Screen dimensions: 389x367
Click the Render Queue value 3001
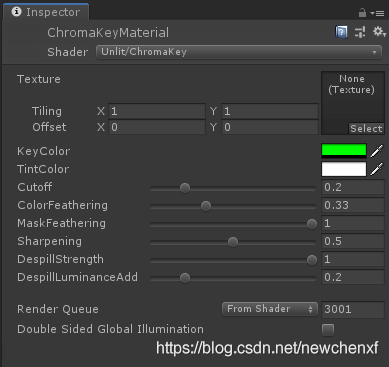[353, 309]
